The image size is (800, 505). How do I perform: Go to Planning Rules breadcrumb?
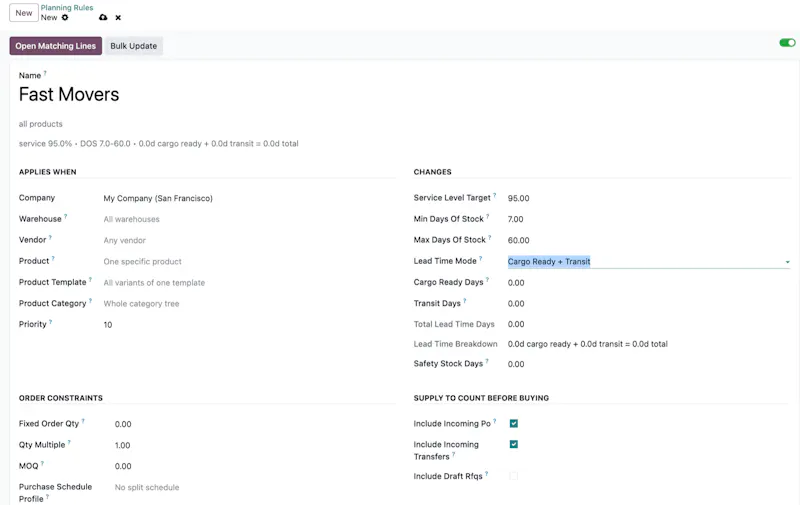tap(67, 8)
